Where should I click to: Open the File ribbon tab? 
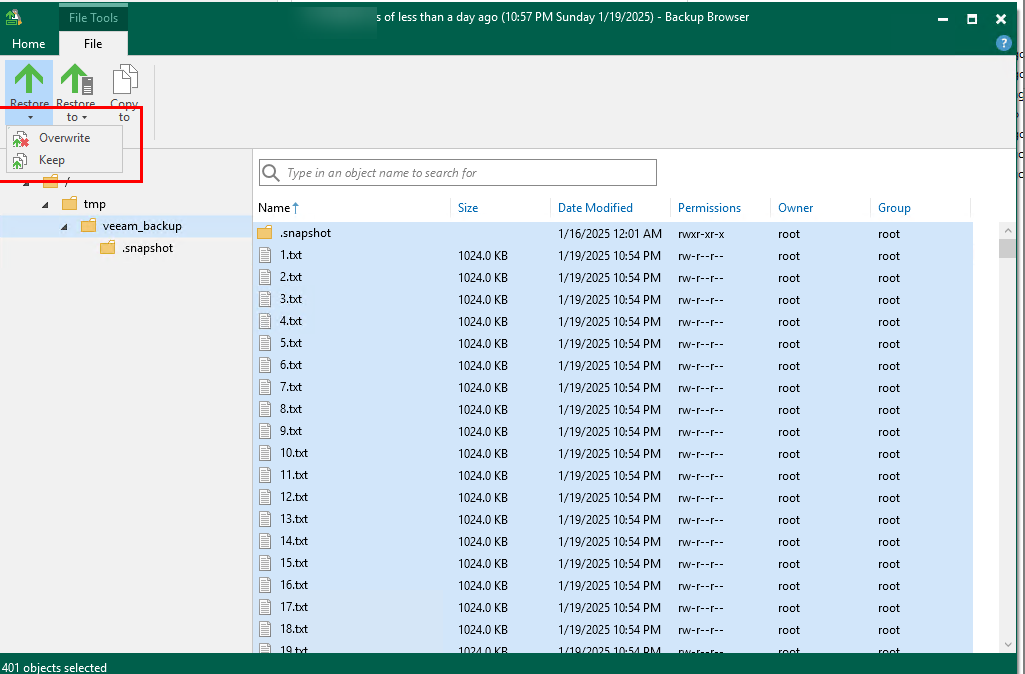click(93, 44)
